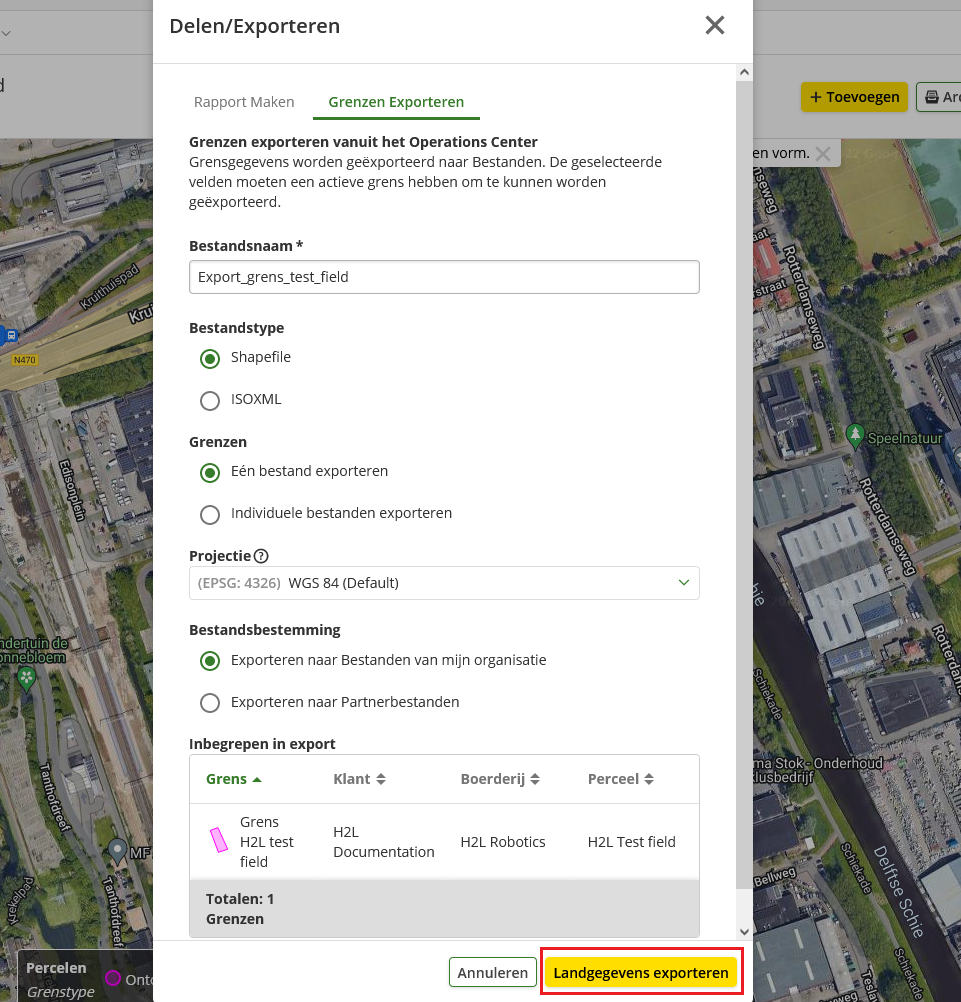Click the pink boundary shape icon

(x=217, y=841)
